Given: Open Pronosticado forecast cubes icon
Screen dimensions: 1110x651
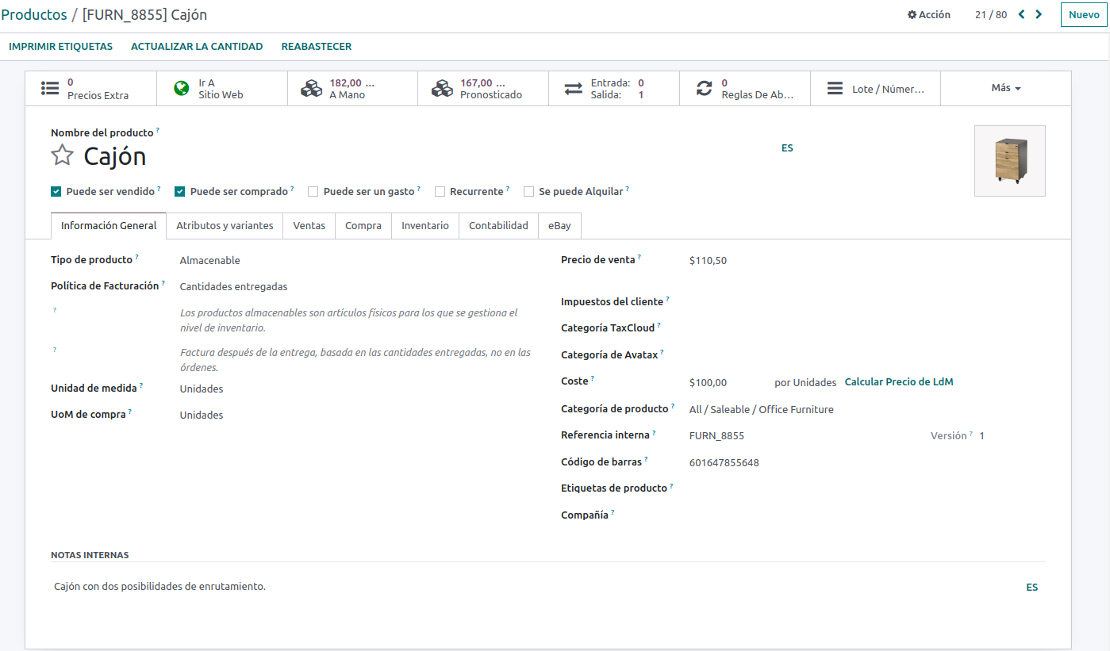Looking at the screenshot, I should tap(442, 88).
